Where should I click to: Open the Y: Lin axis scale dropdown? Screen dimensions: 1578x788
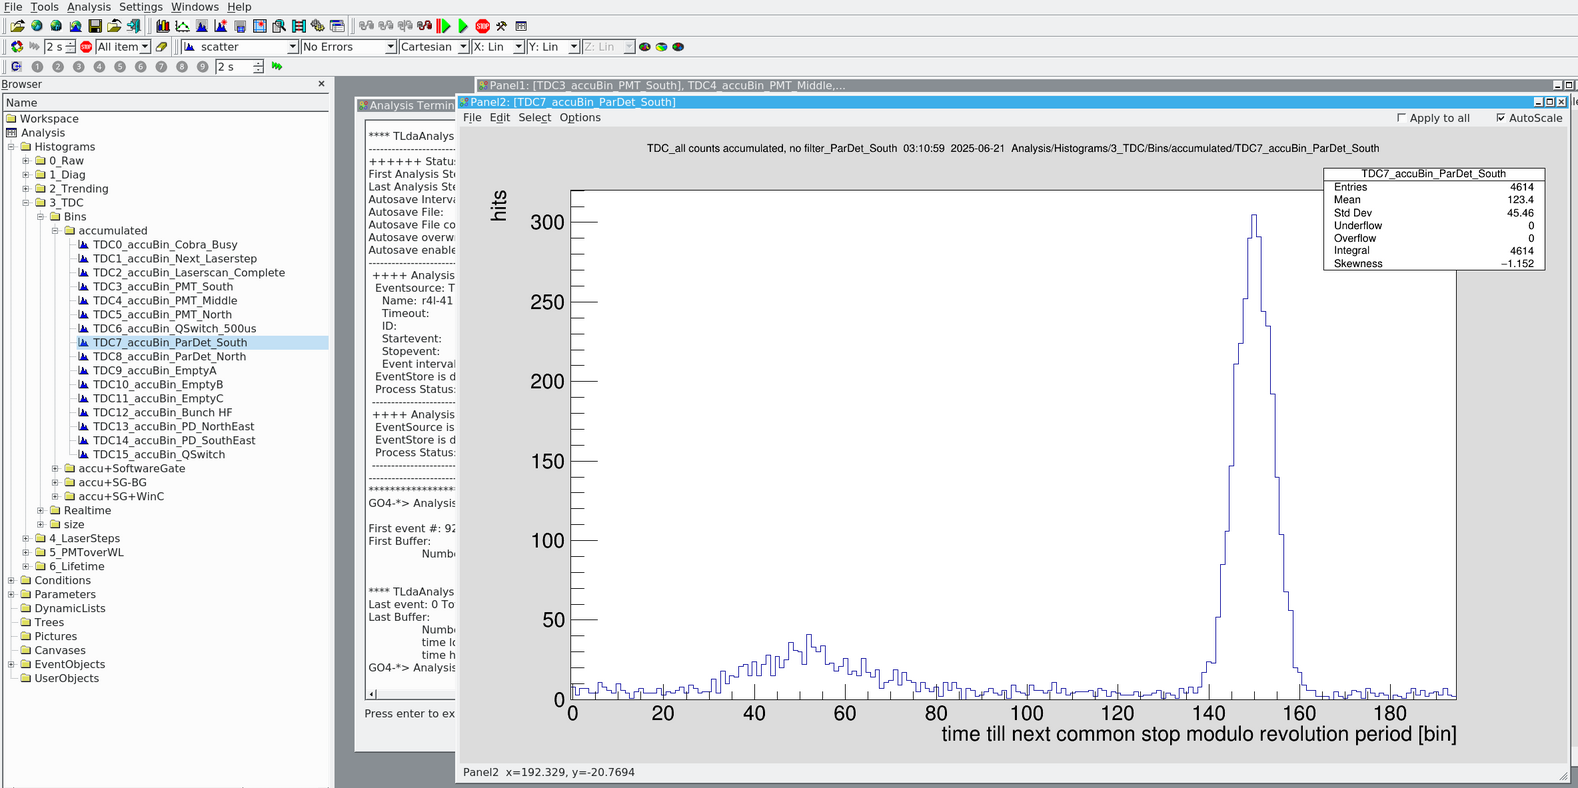(x=553, y=47)
